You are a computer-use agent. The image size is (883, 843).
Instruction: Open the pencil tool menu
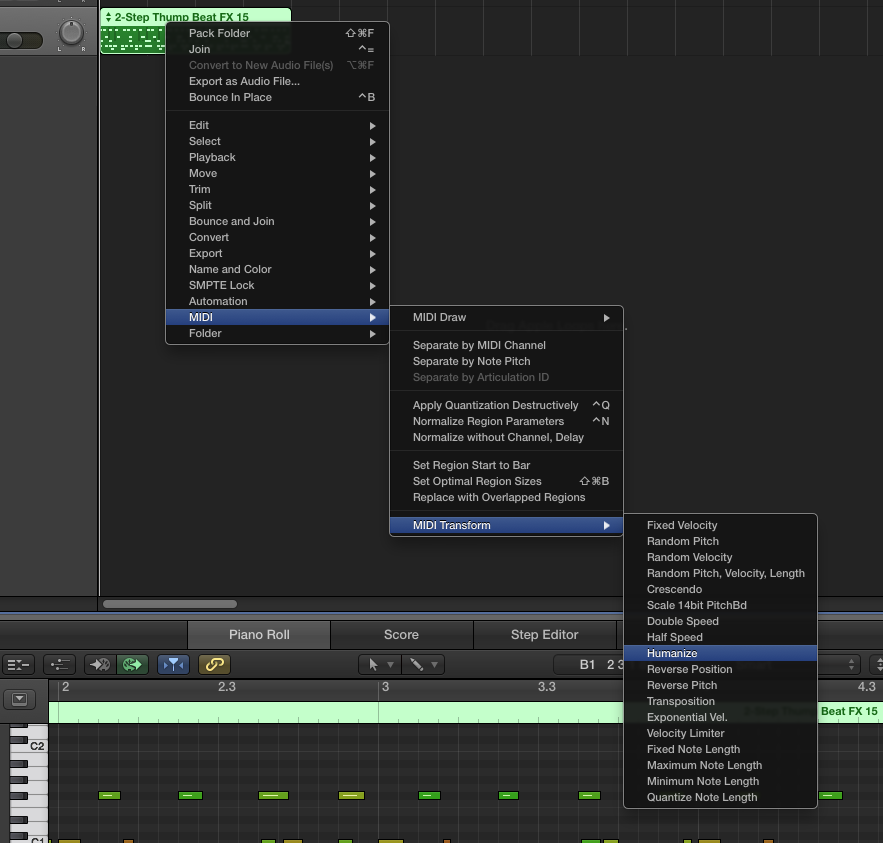[423, 665]
